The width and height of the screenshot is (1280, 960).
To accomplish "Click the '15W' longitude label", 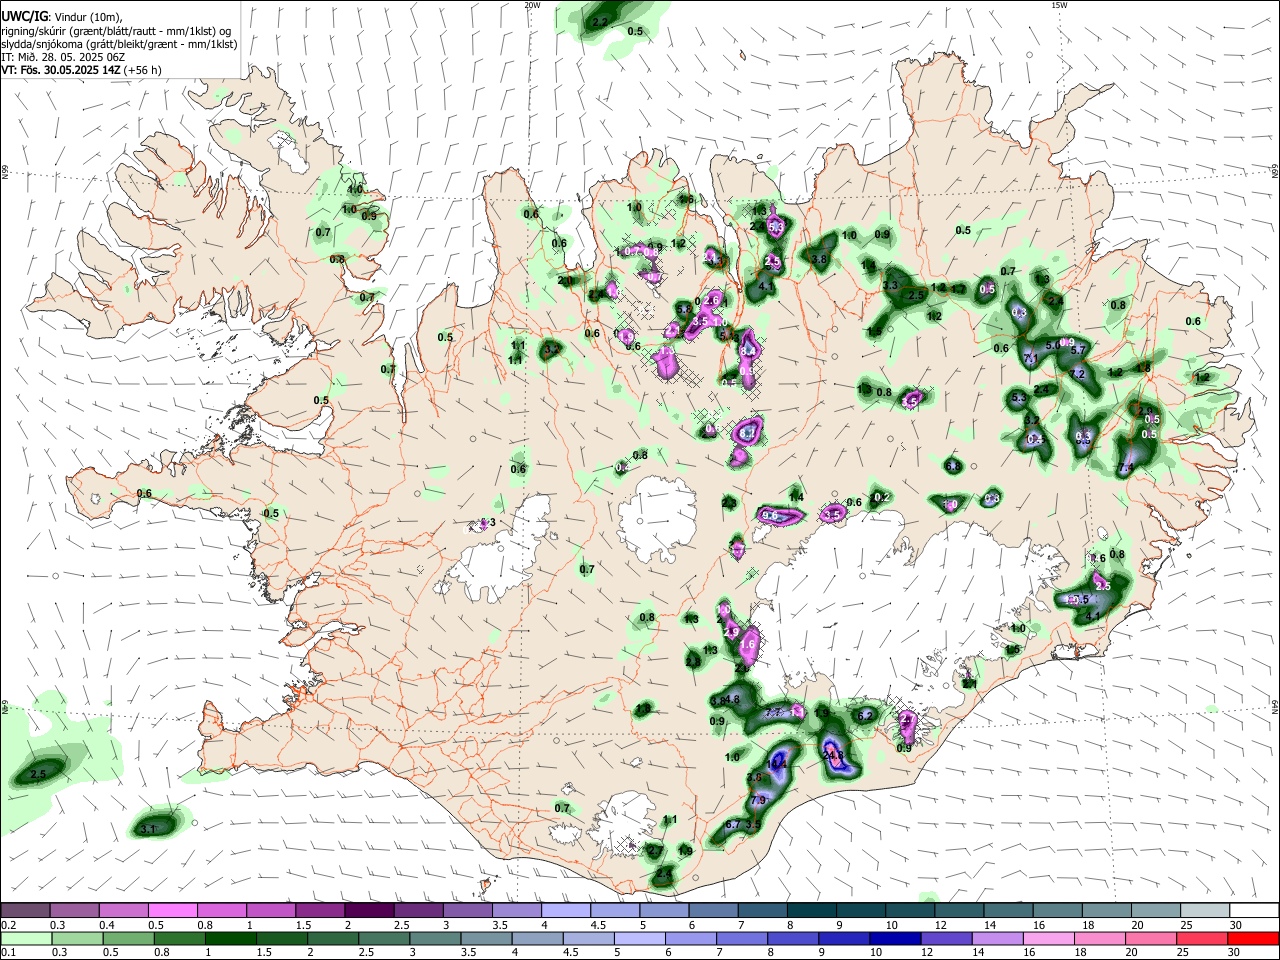I will [x=1058, y=5].
